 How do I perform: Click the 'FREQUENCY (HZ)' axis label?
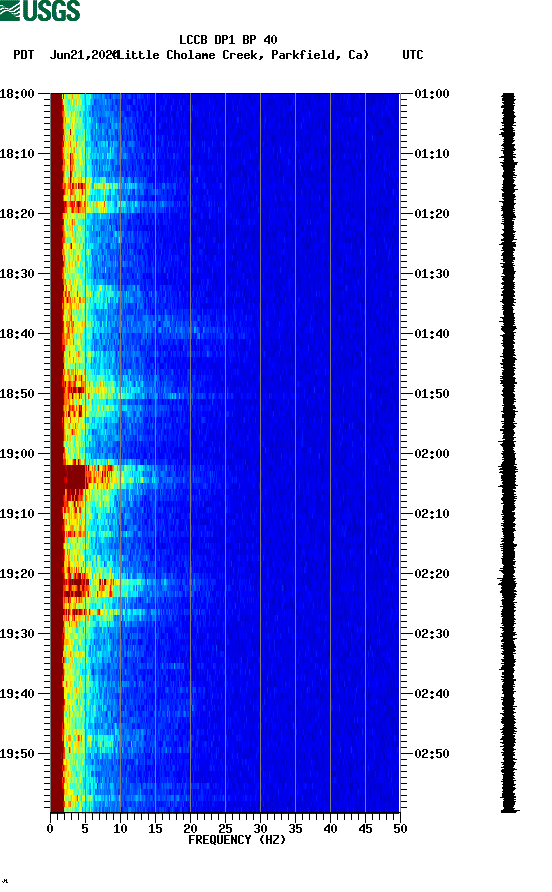point(237,840)
